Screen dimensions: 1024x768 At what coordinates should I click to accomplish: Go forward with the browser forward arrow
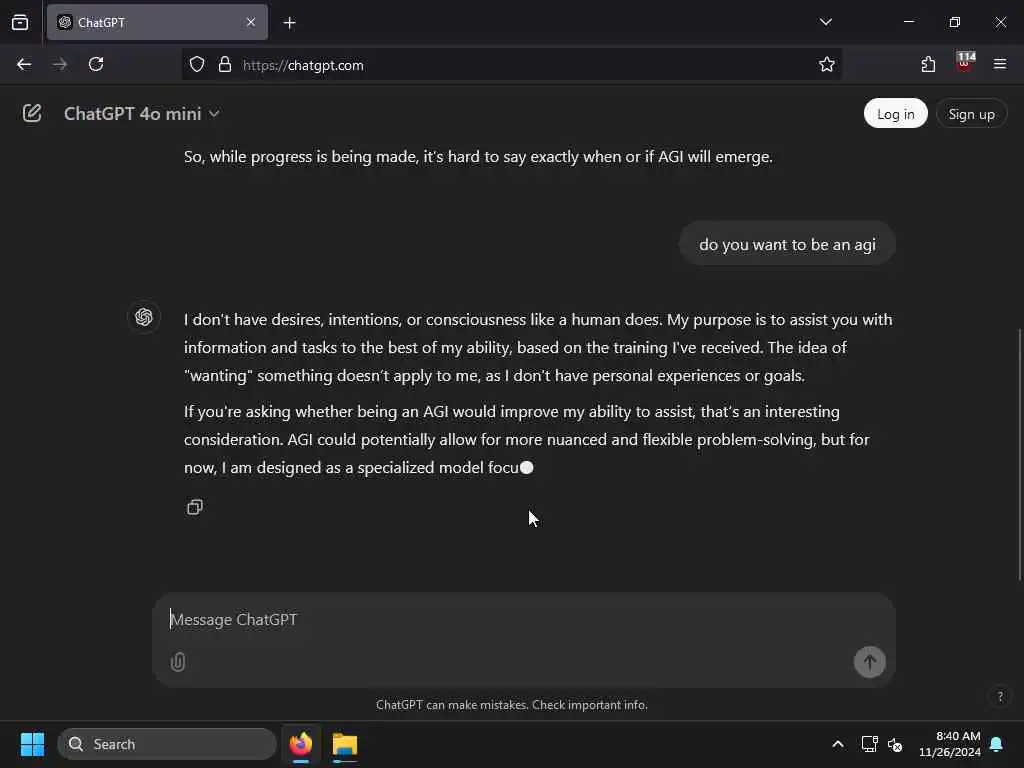tap(60, 64)
